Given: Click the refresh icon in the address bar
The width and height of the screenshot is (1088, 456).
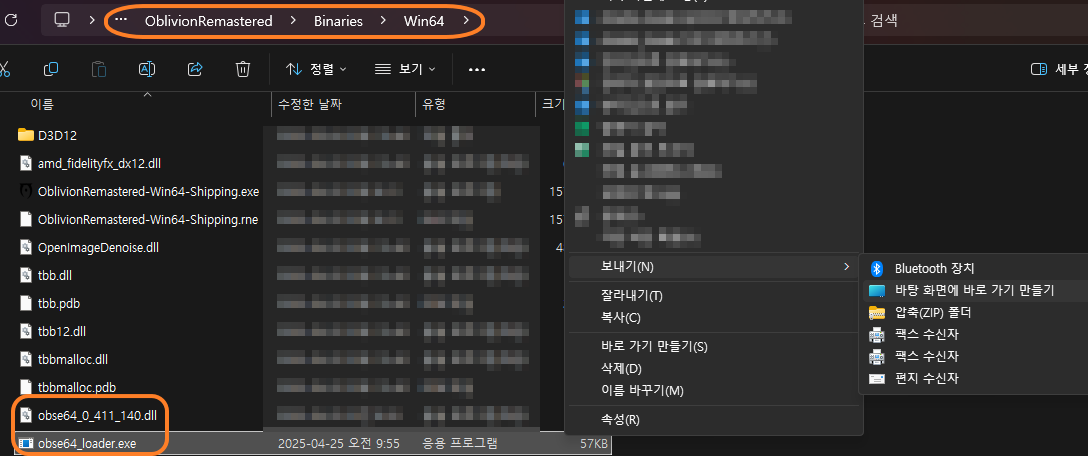Looking at the screenshot, I should (x=10, y=20).
